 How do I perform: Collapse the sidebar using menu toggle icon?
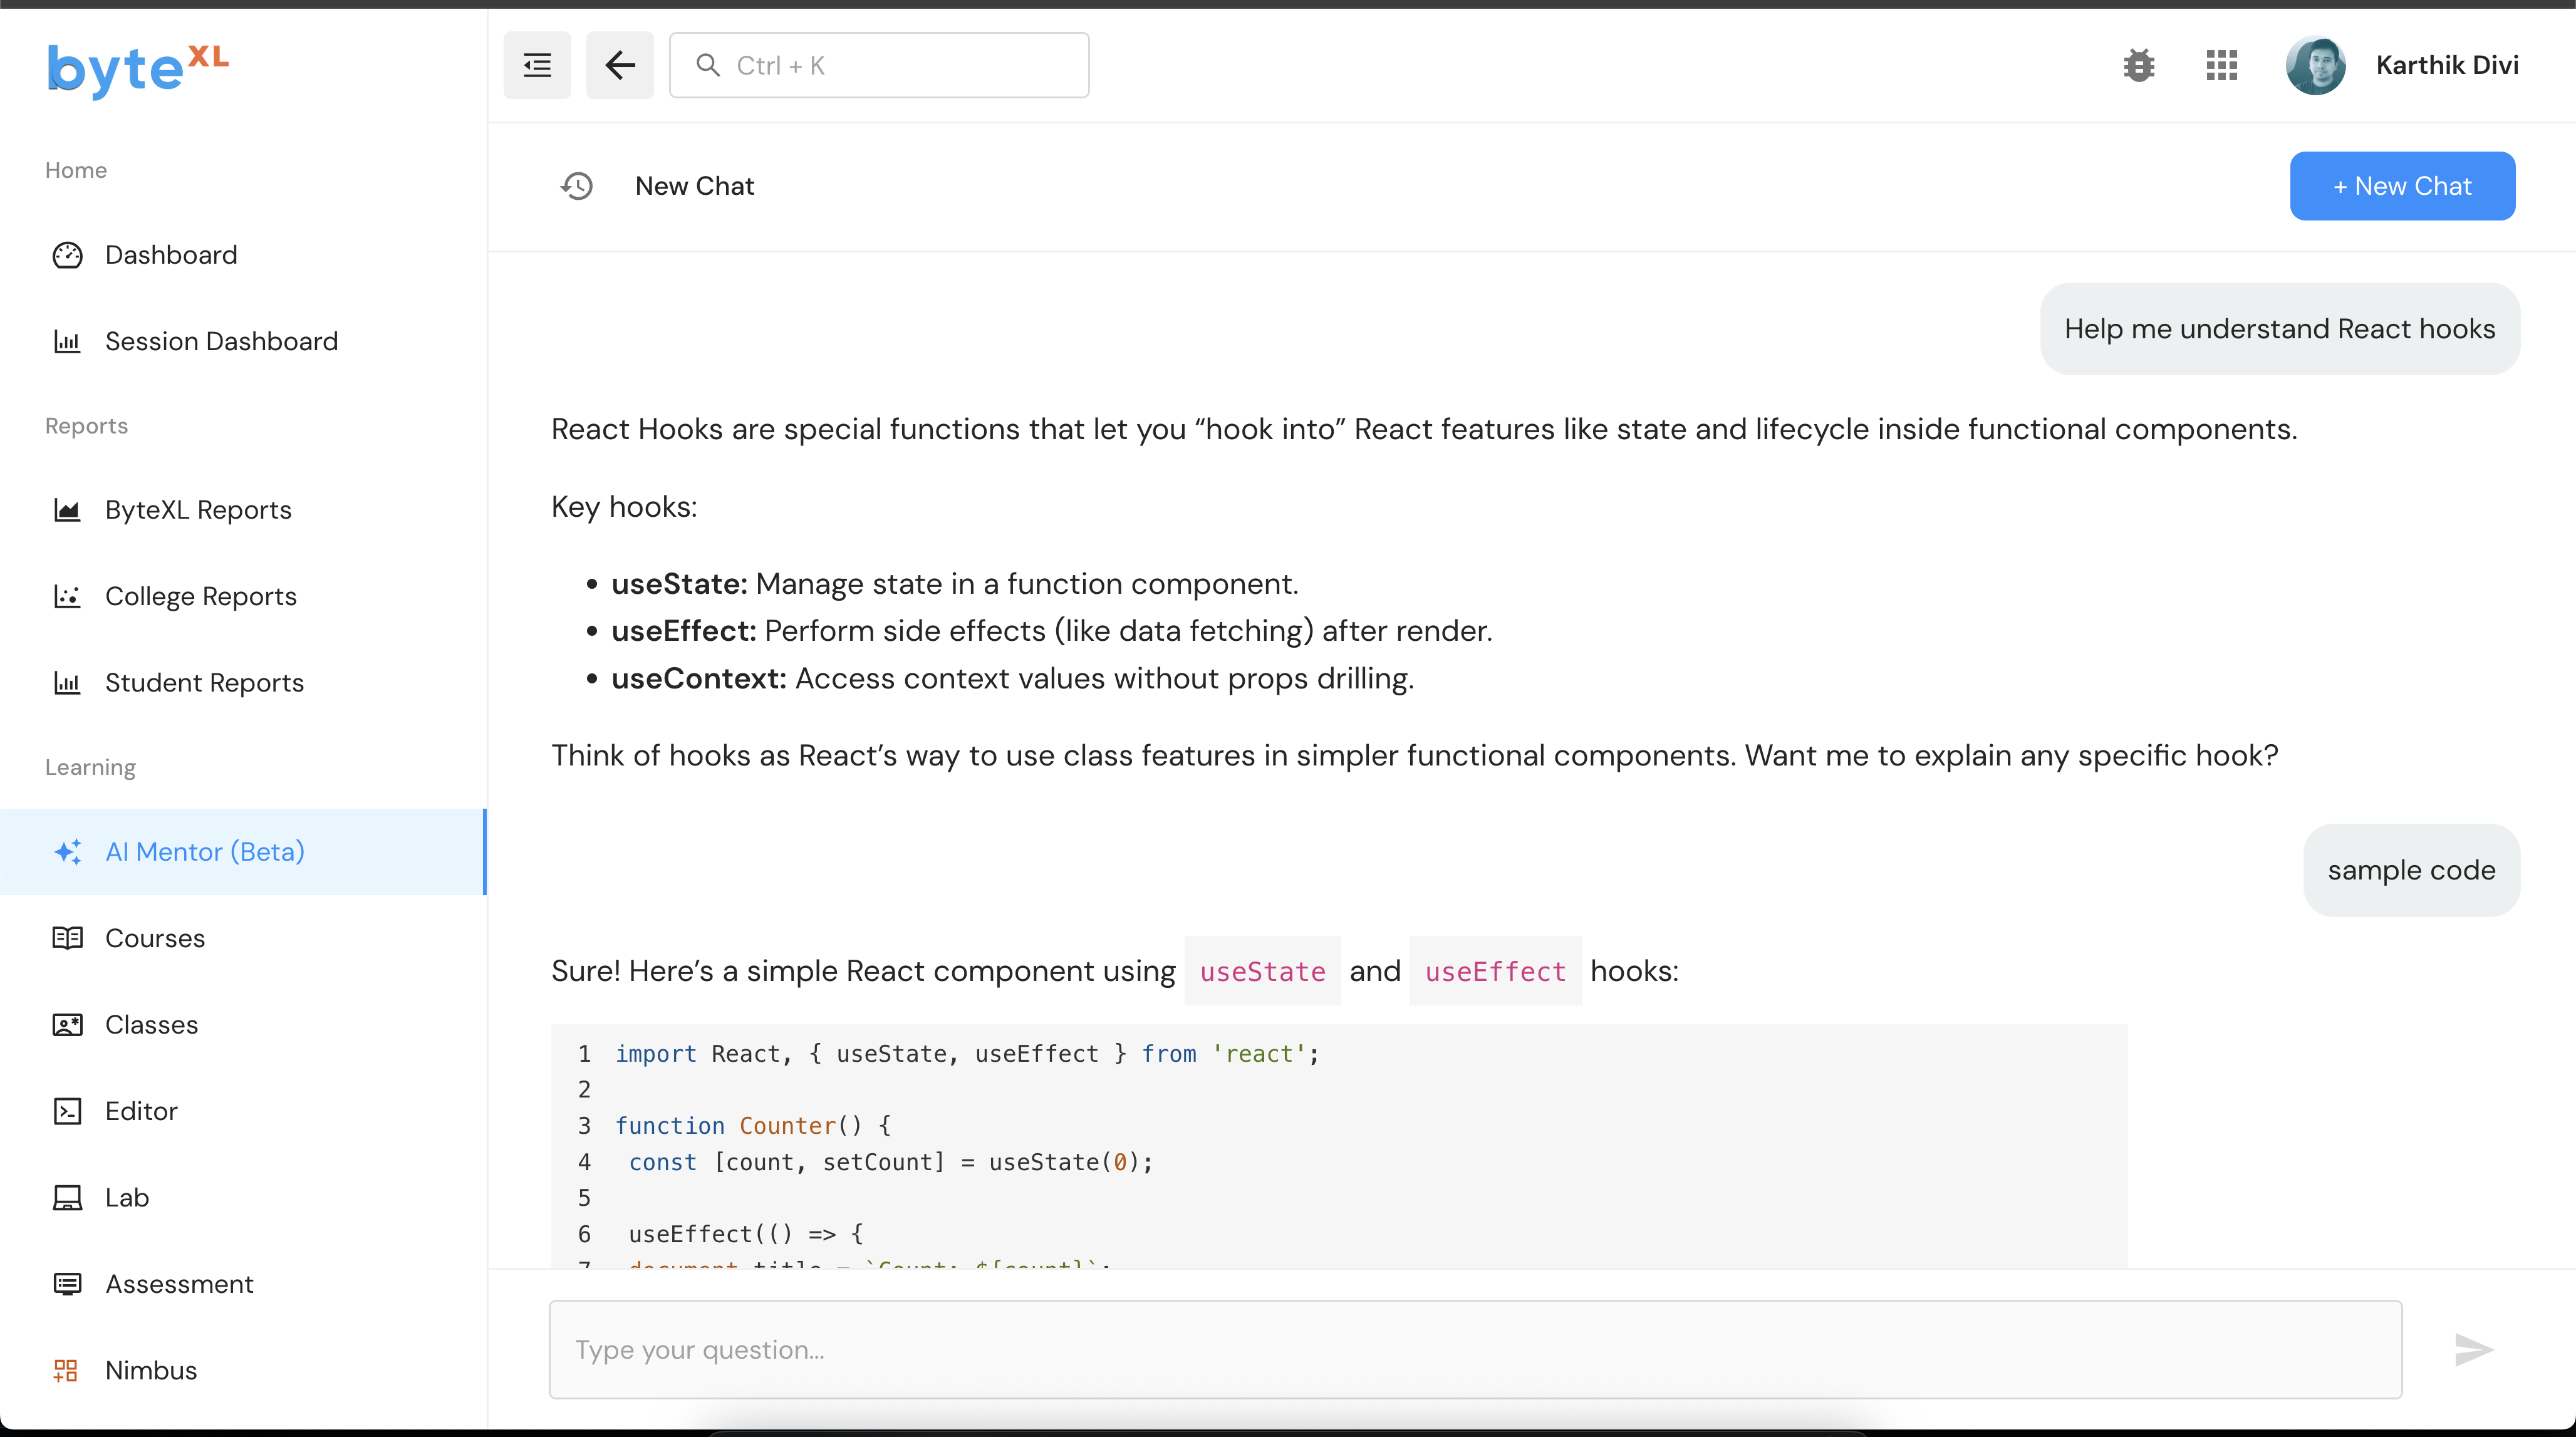tap(537, 65)
